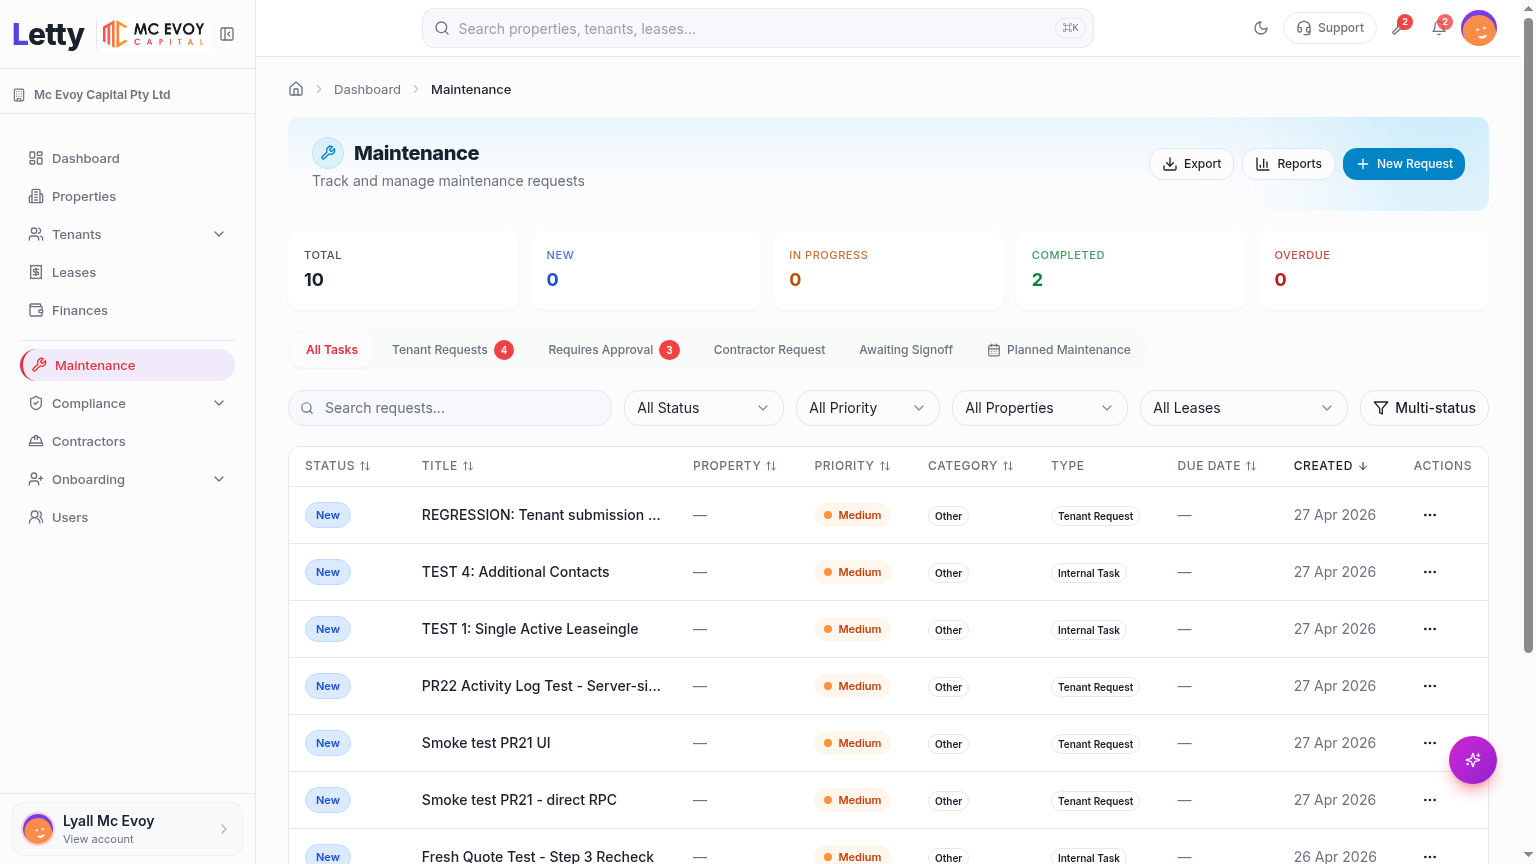Open Properties in sidebar
The height and width of the screenshot is (864, 1536).
click(x=127, y=196)
